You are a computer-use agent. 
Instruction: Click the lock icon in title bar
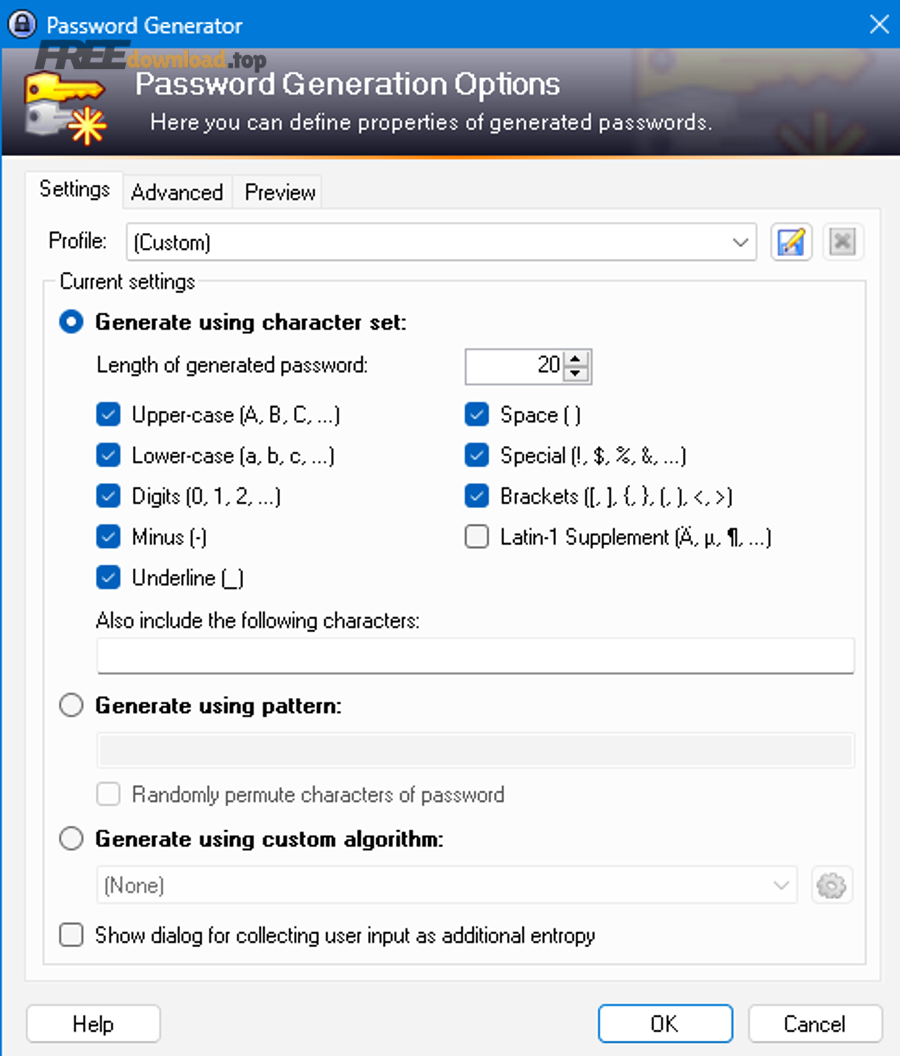point(22,24)
